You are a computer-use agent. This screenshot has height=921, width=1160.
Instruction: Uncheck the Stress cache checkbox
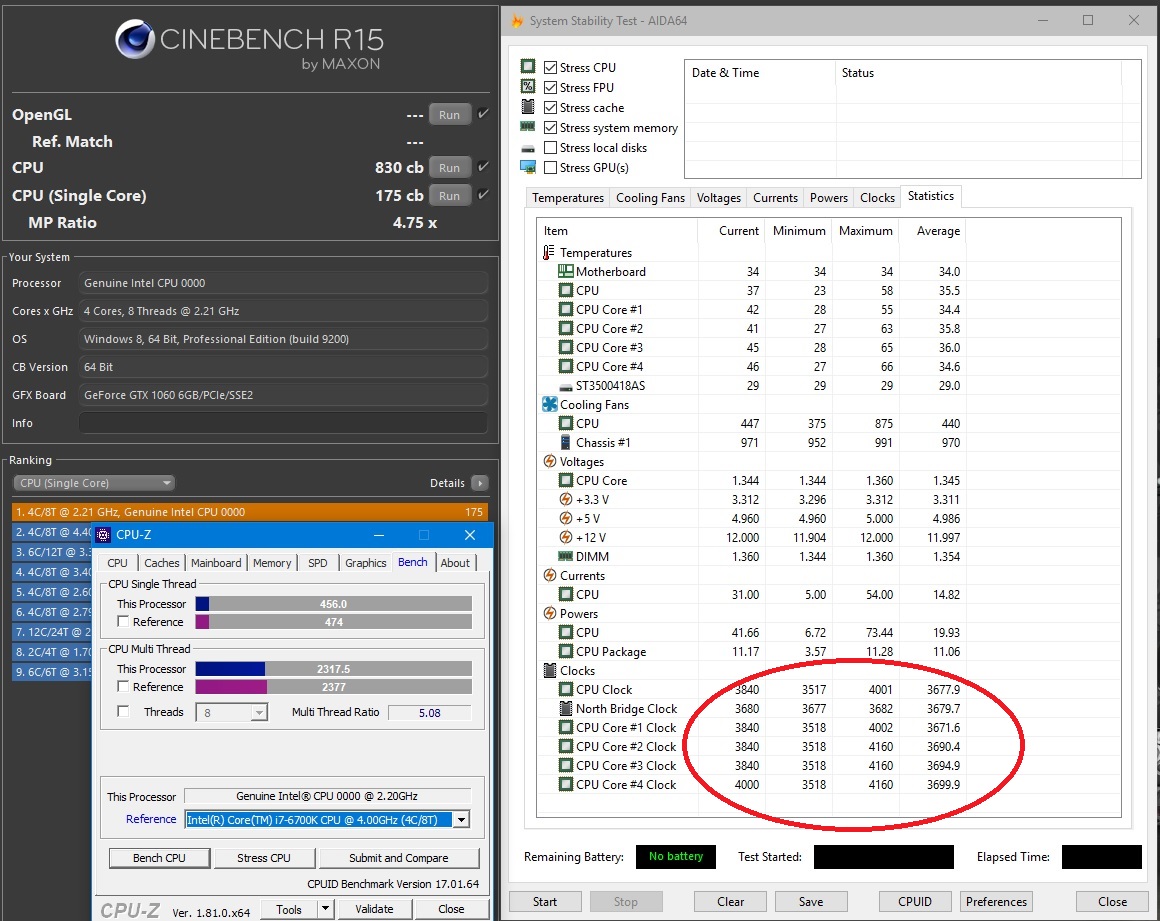(x=550, y=107)
